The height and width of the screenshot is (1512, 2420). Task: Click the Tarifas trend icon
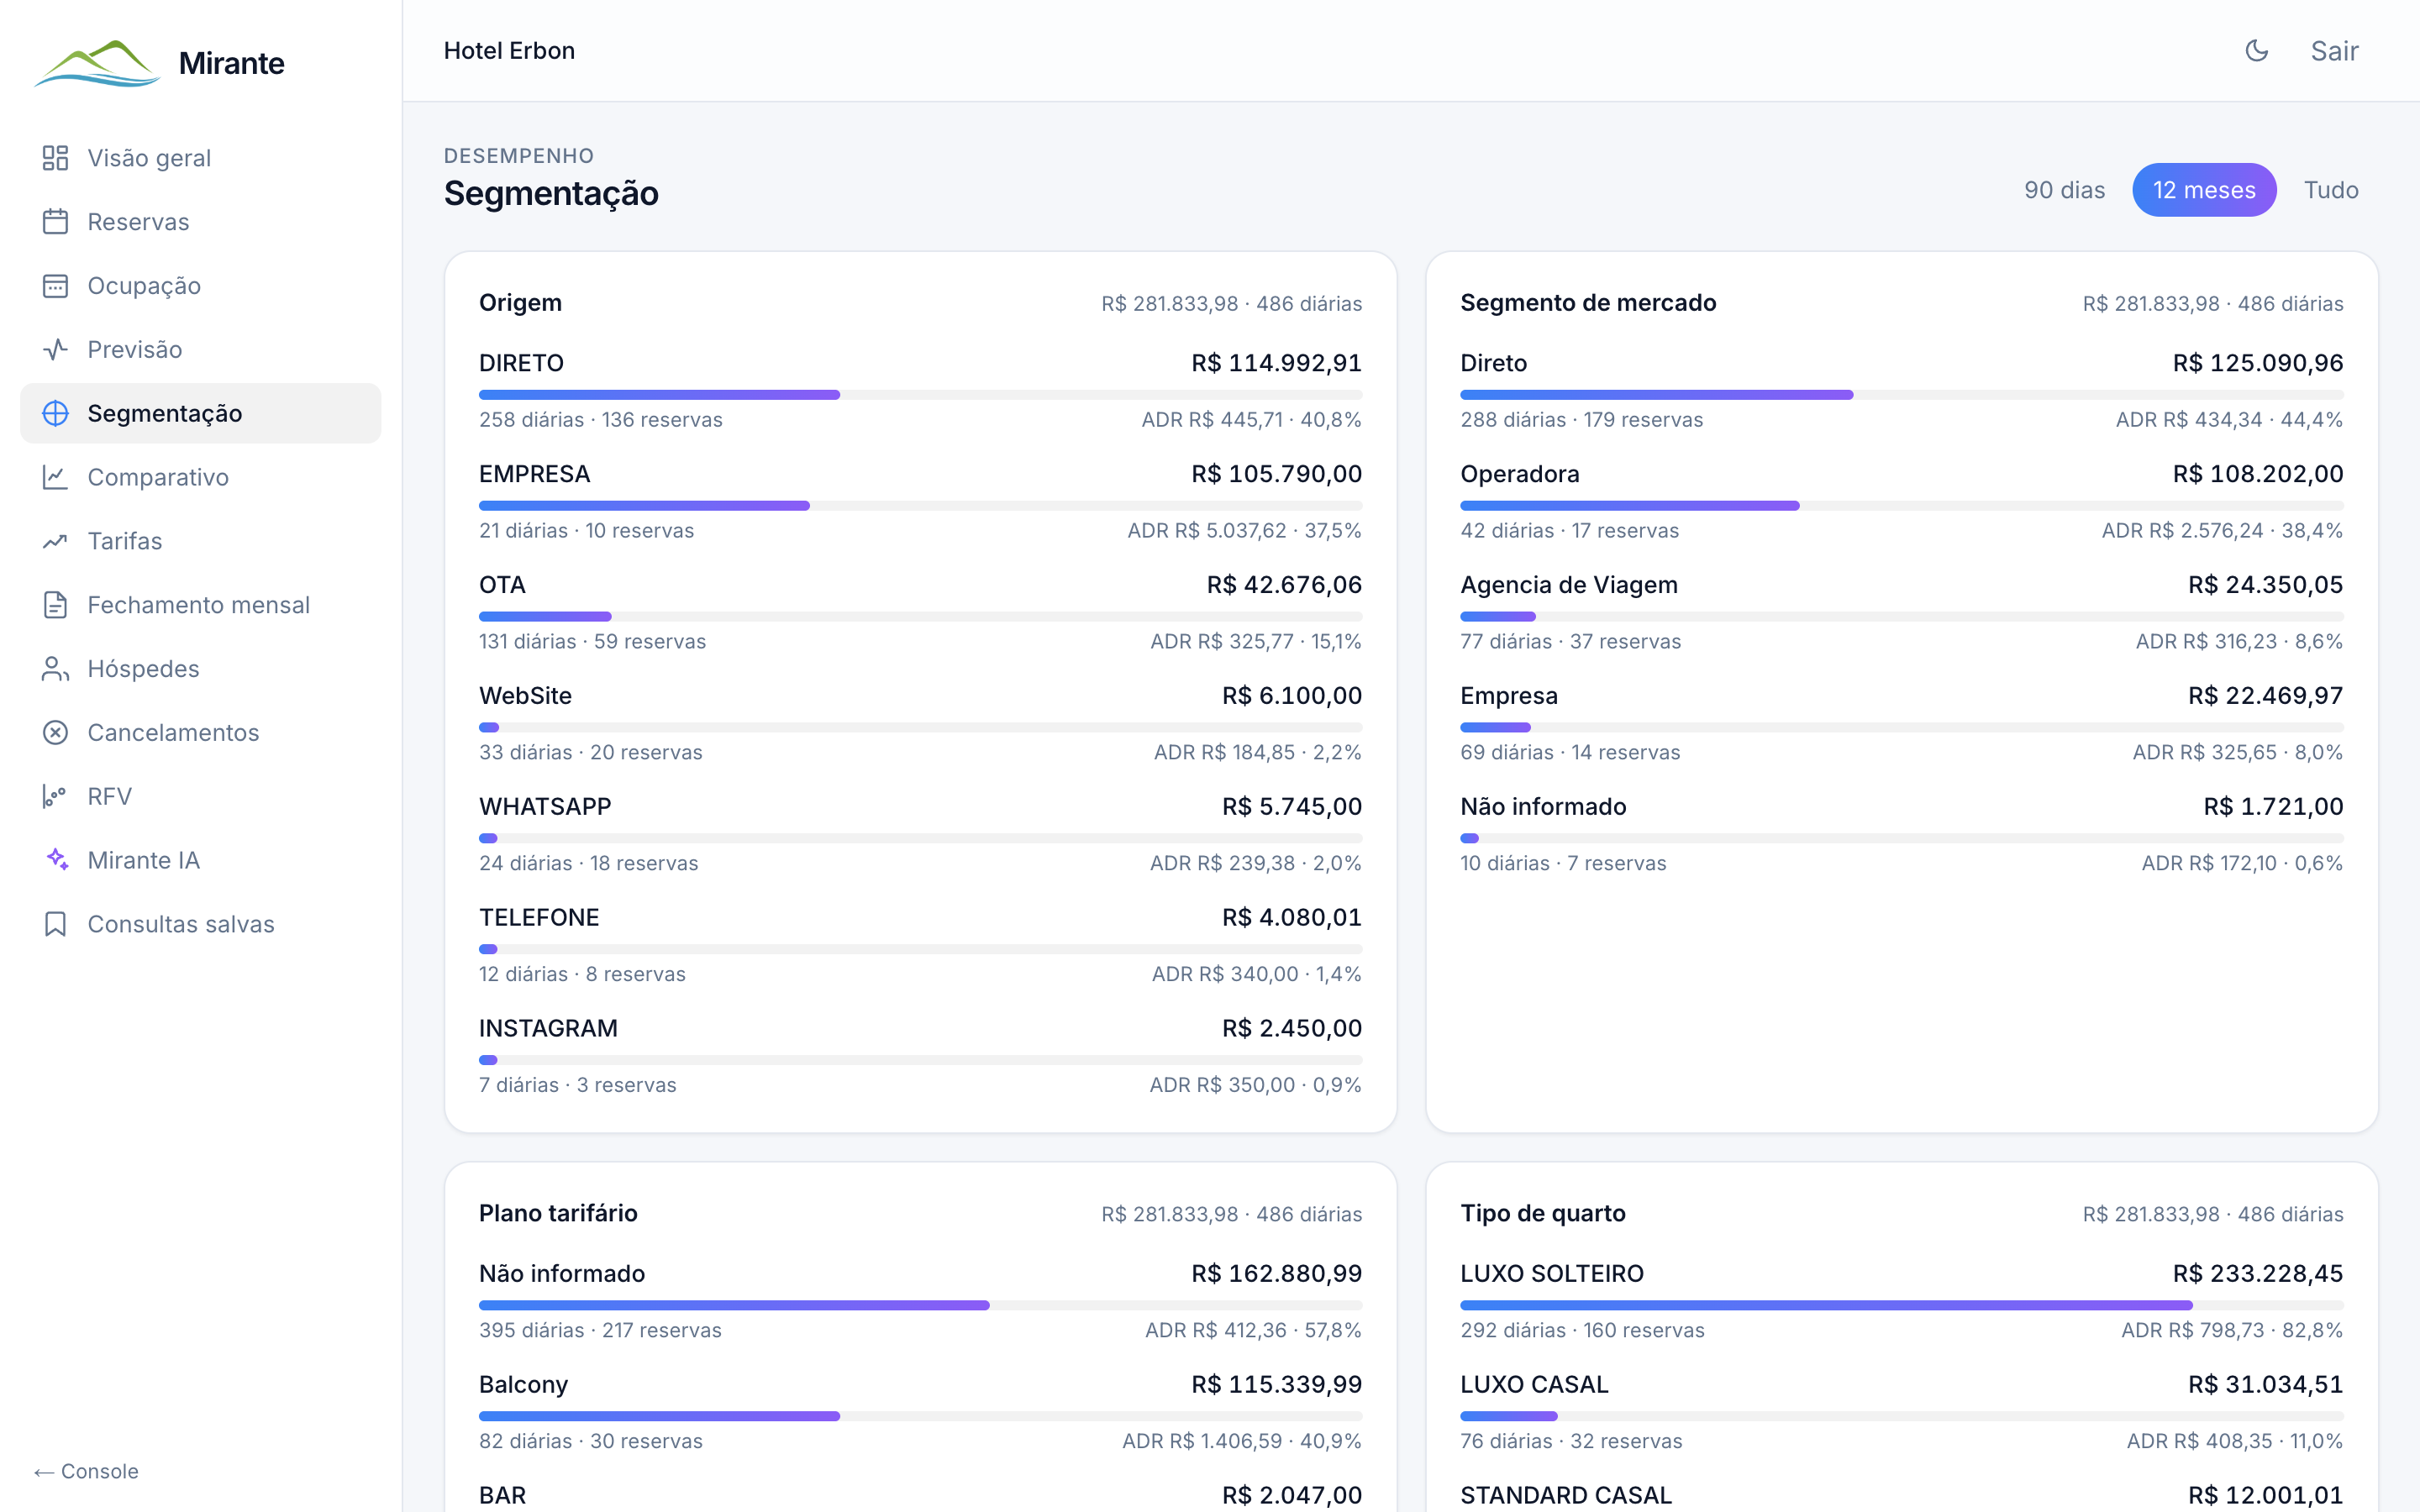[55, 541]
